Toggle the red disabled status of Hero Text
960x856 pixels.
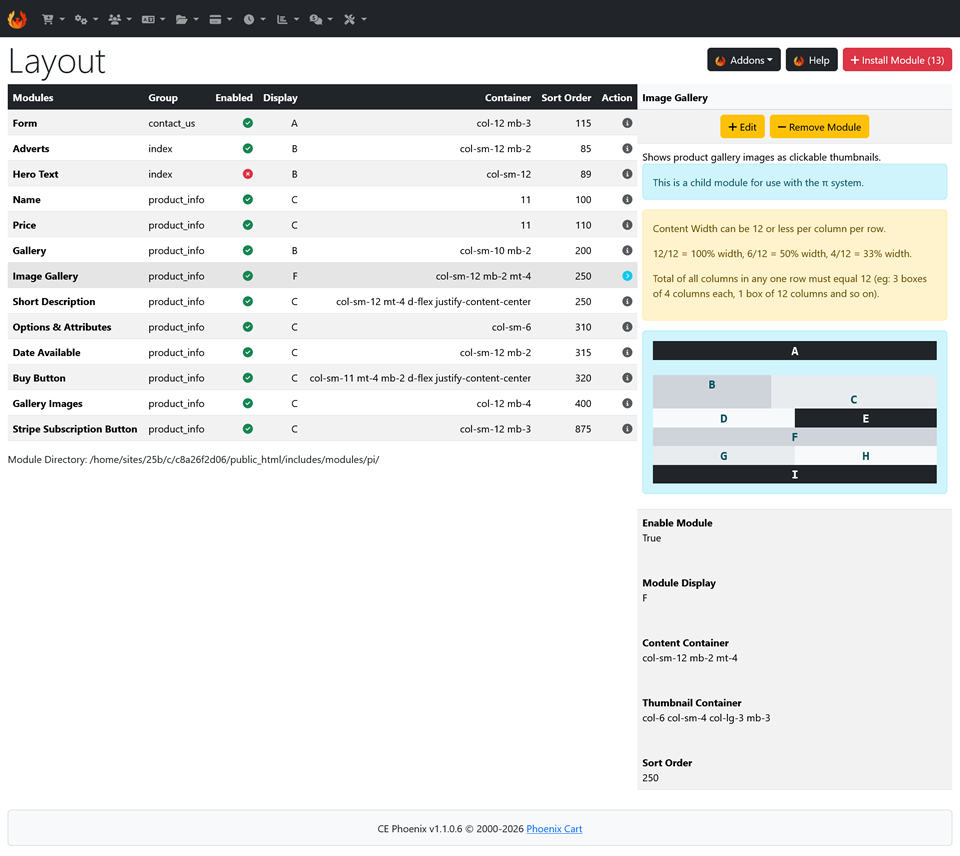(247, 174)
